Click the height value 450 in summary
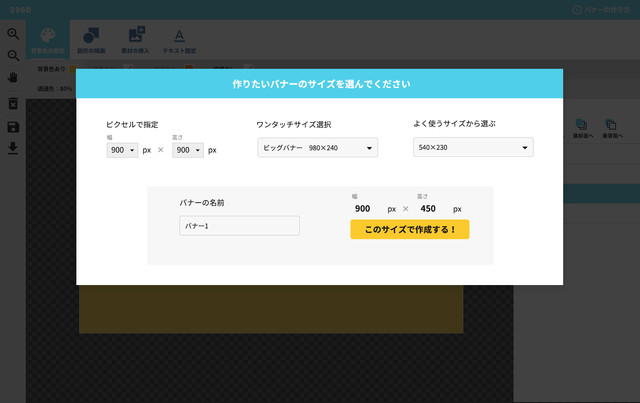Image resolution: width=640 pixels, height=403 pixels. tap(428, 209)
